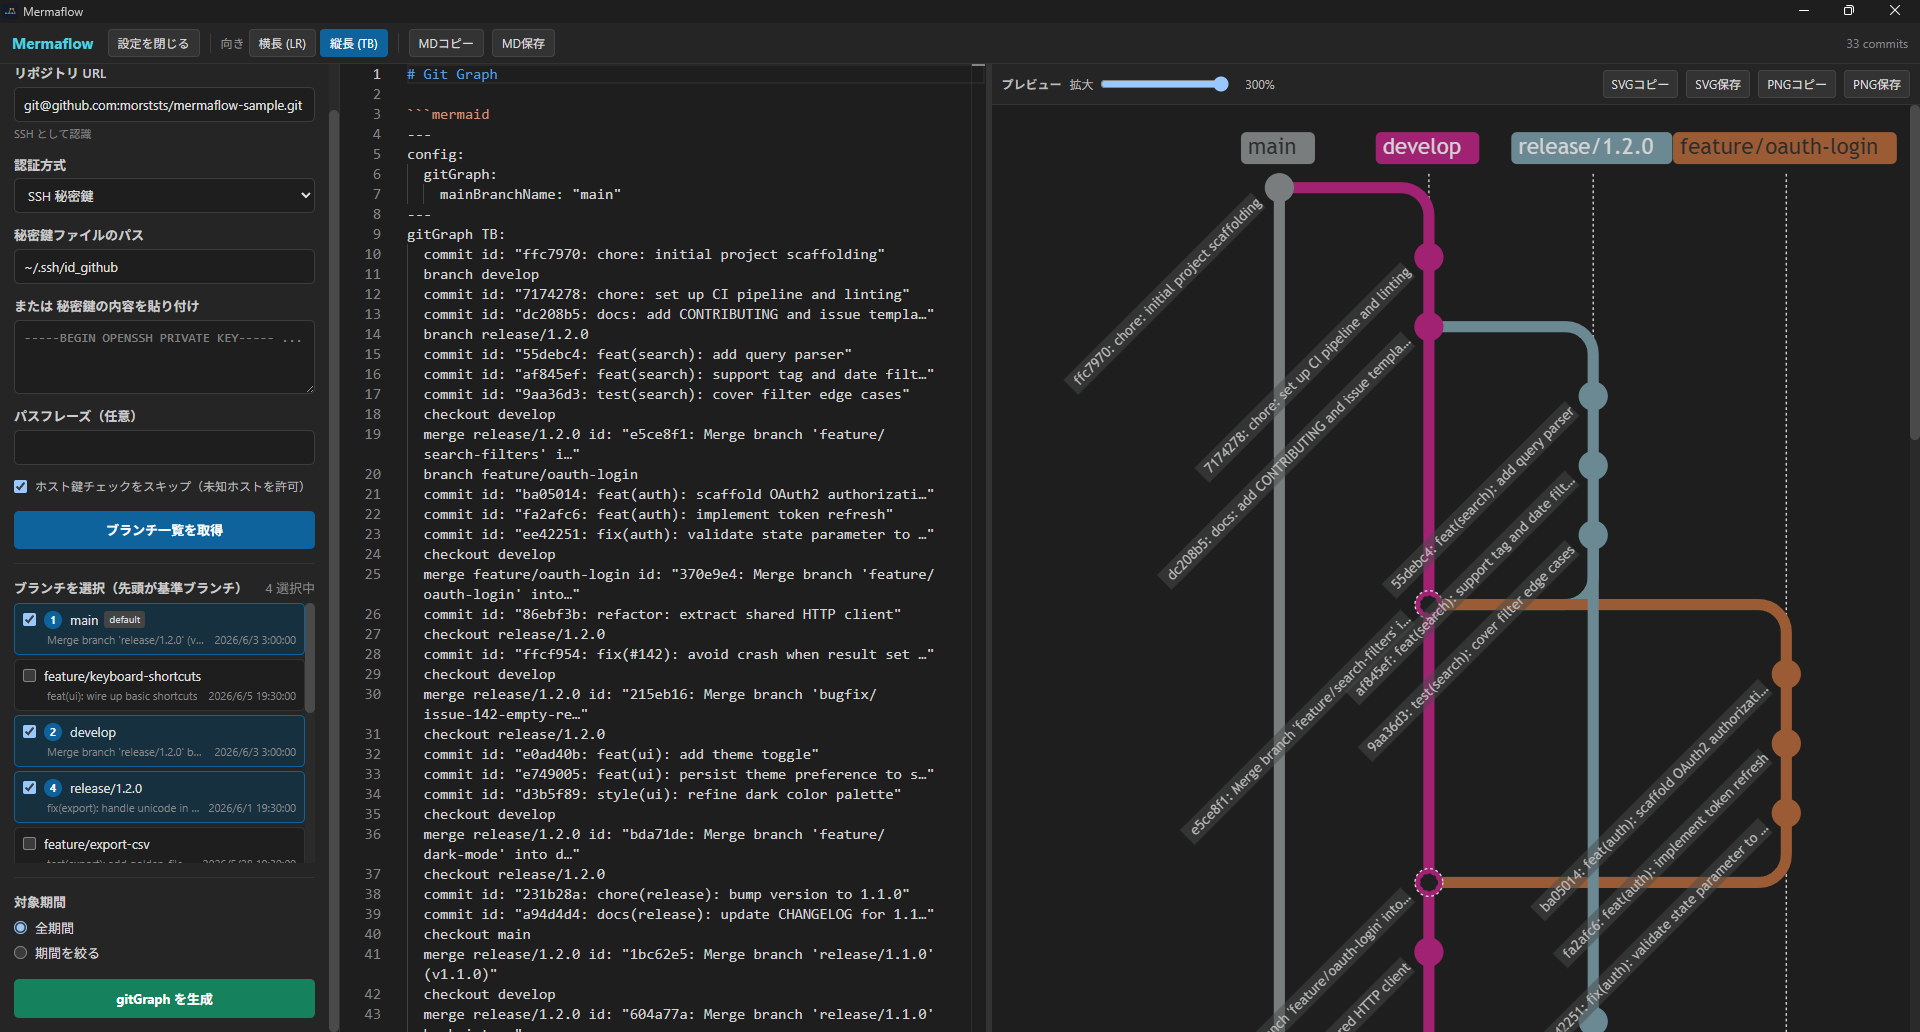
Task: Click the 'checkout main' code line
Action: point(477,934)
